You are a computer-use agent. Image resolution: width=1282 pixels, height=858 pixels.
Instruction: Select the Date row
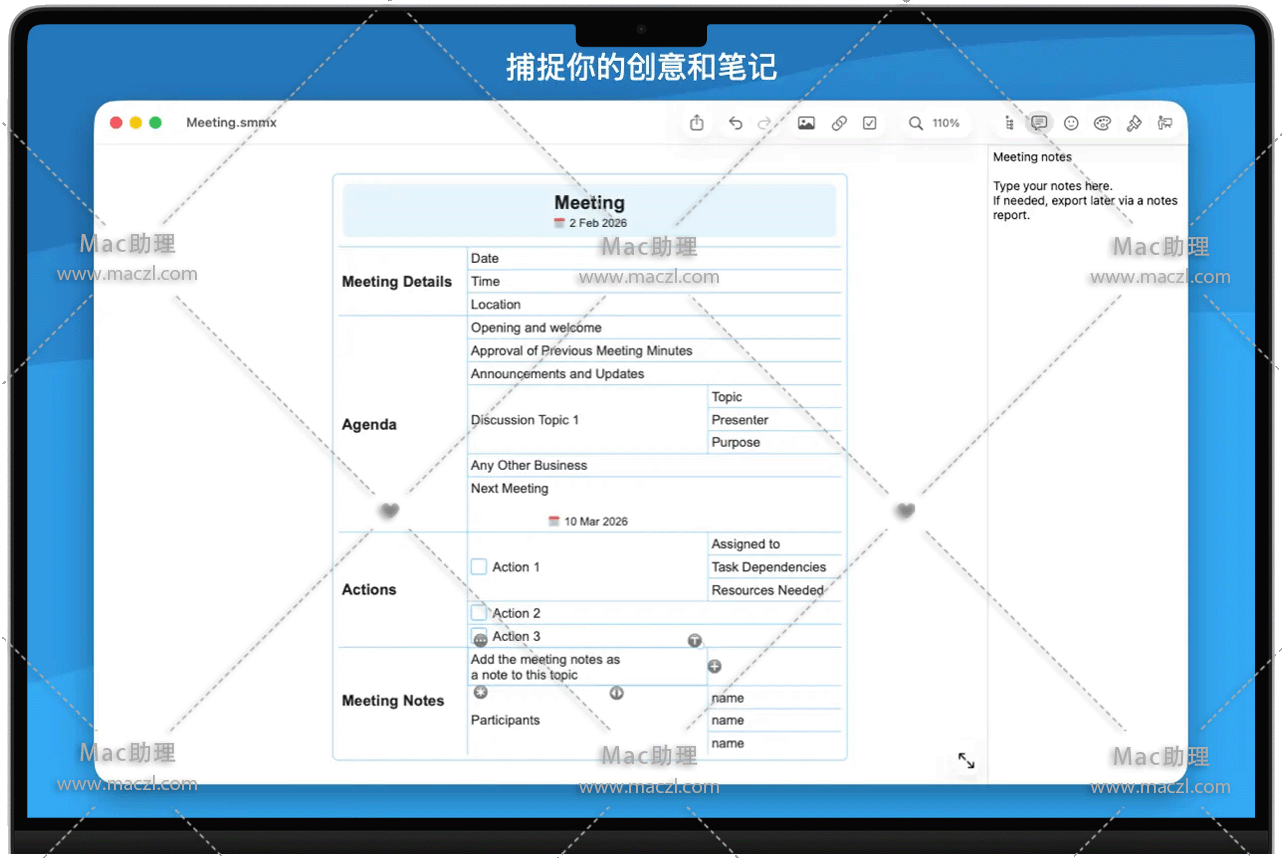tap(655, 258)
